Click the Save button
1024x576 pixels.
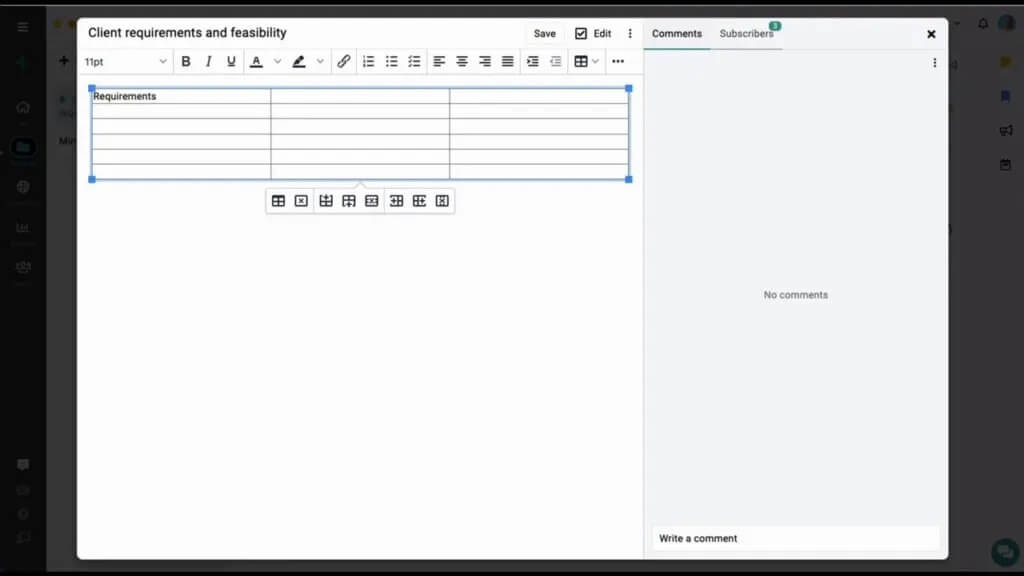tap(544, 33)
